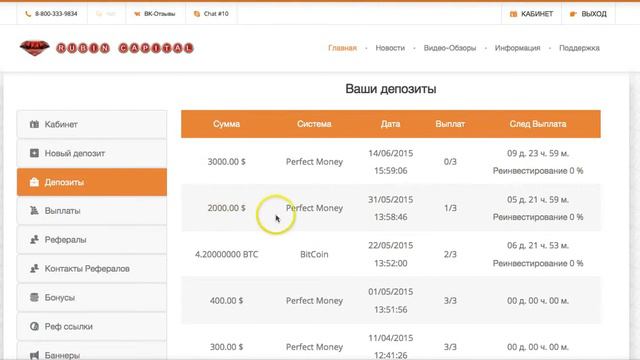Click the Выплаты sidebar icon

(x=34, y=211)
